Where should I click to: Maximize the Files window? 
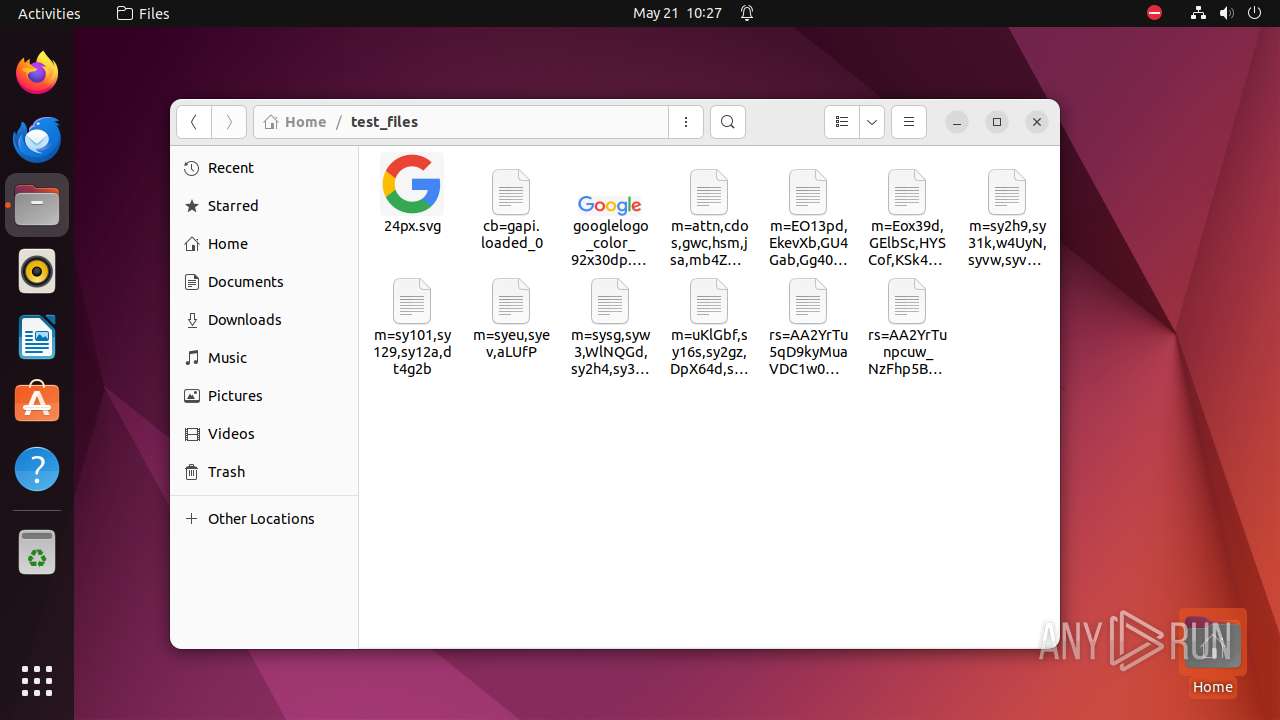[997, 122]
